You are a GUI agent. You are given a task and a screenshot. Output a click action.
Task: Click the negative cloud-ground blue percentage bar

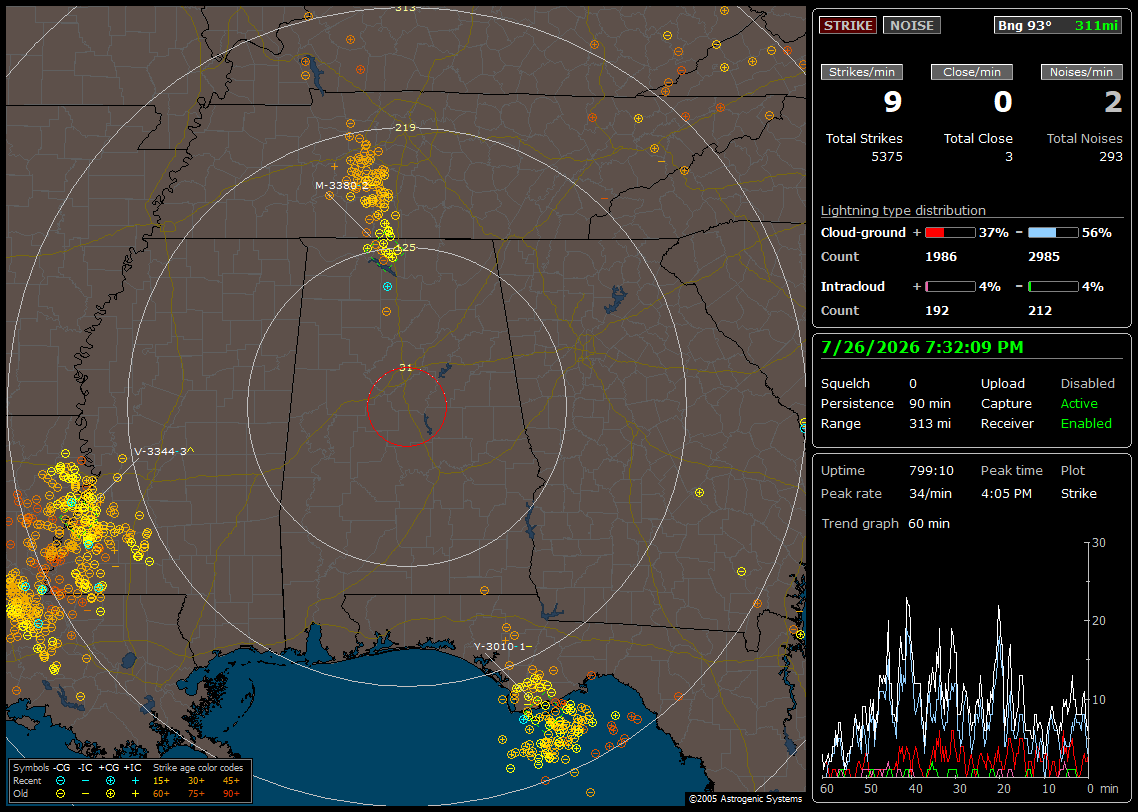click(1053, 233)
